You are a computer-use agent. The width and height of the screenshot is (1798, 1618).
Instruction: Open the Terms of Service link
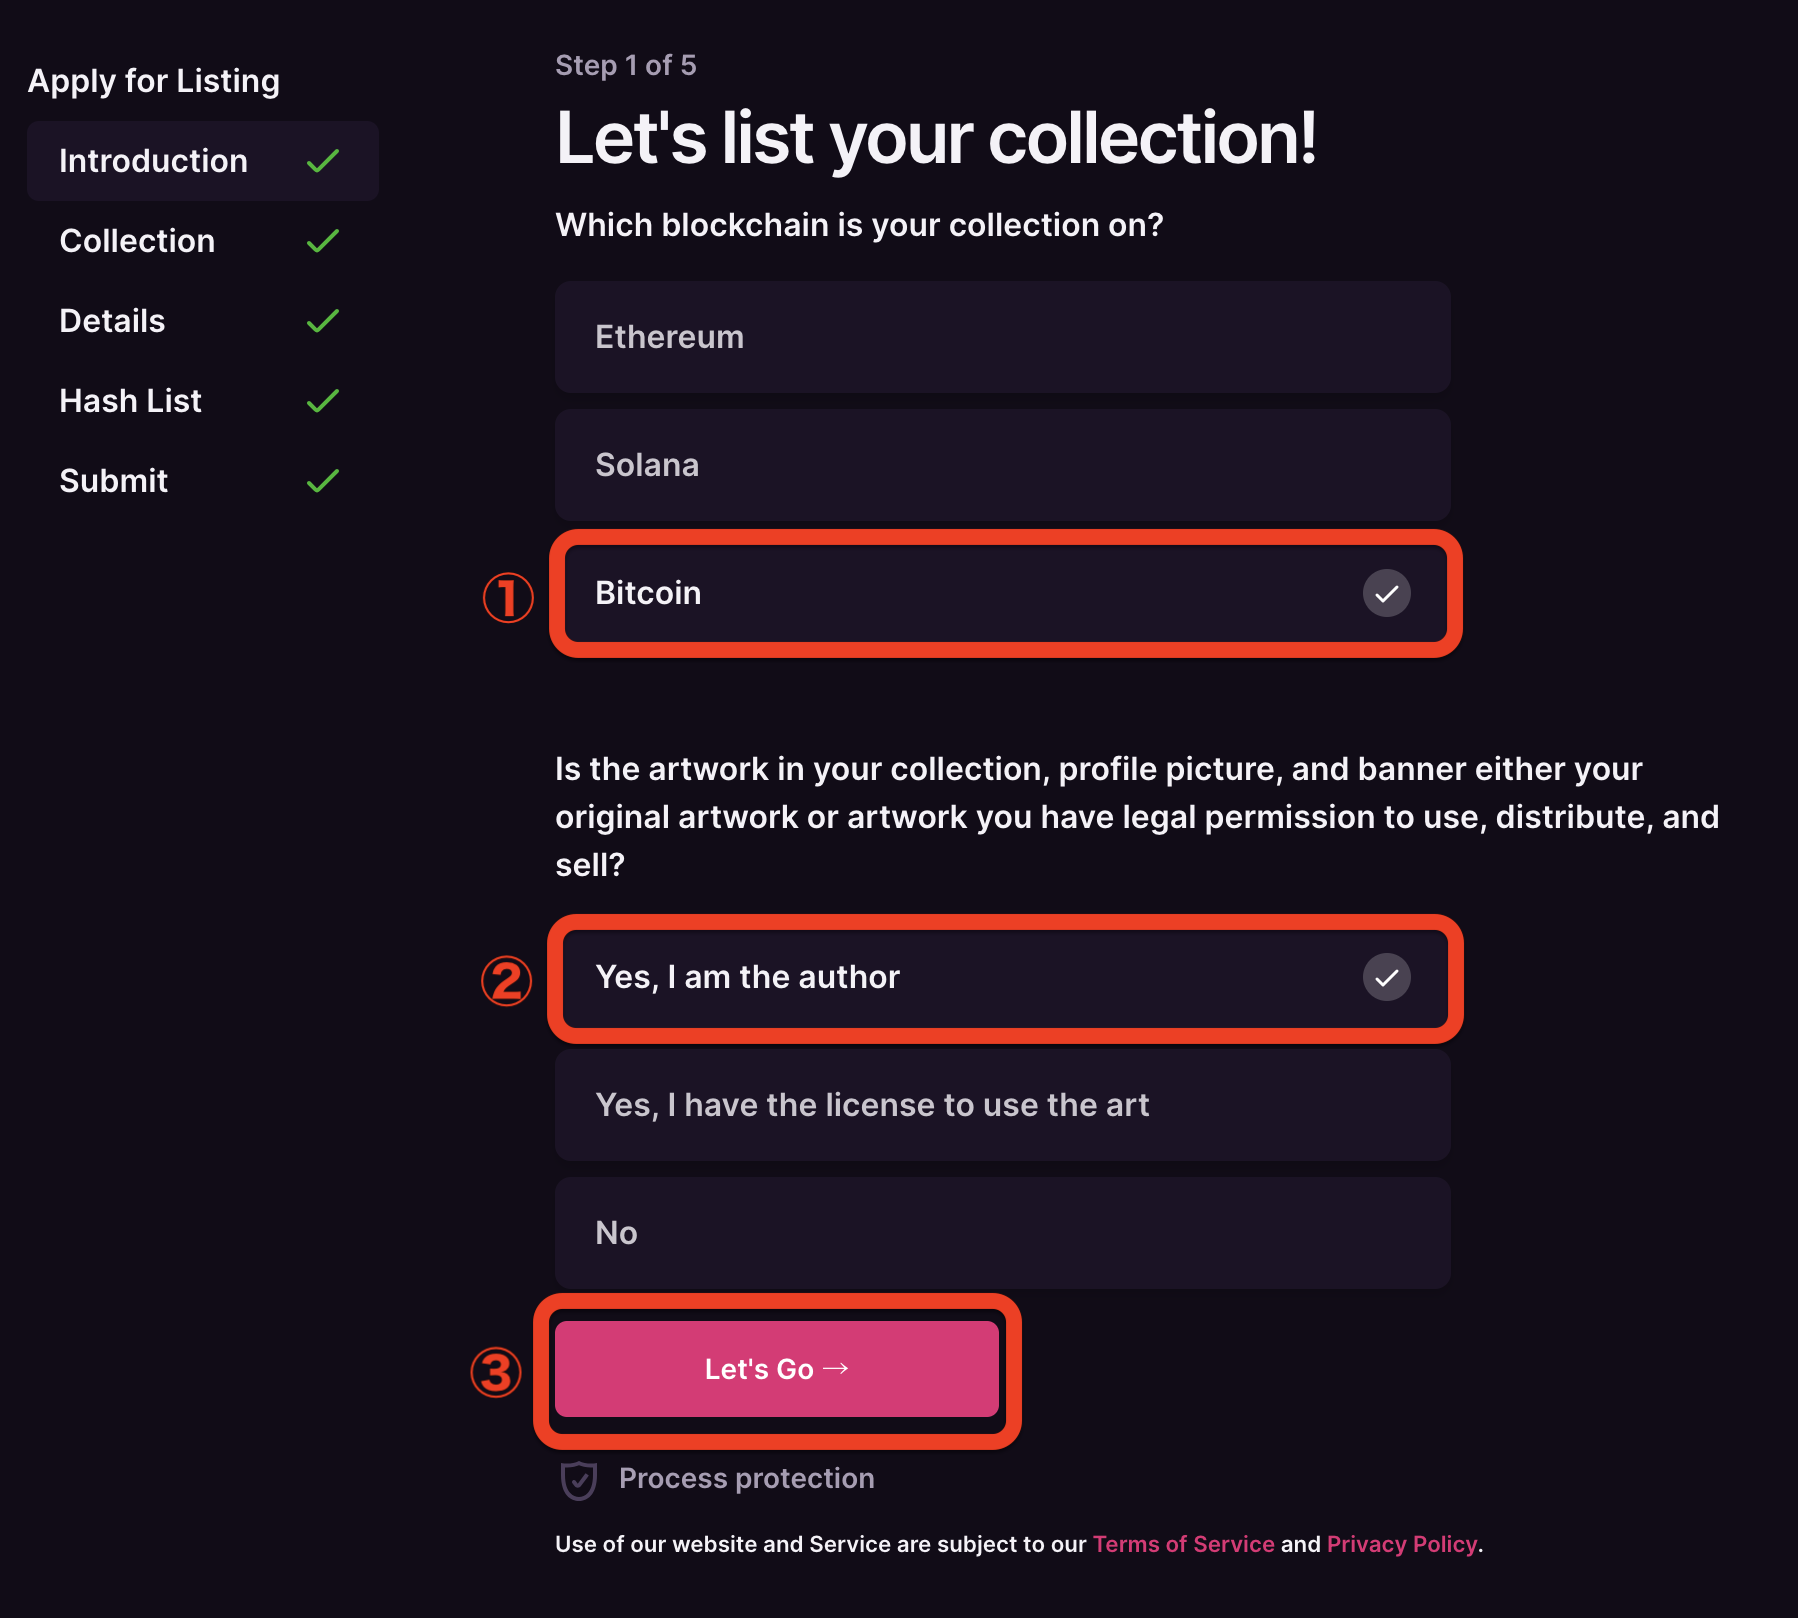1183,1544
